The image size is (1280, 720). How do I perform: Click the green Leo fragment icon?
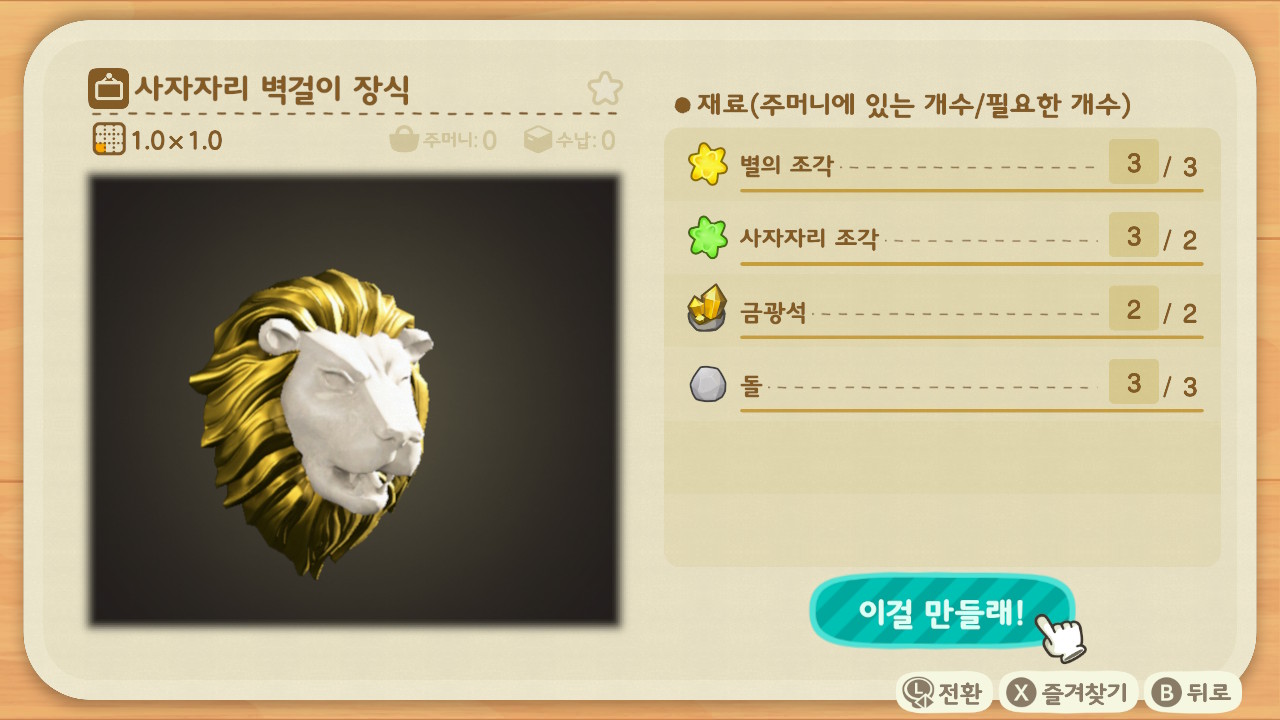(x=708, y=238)
